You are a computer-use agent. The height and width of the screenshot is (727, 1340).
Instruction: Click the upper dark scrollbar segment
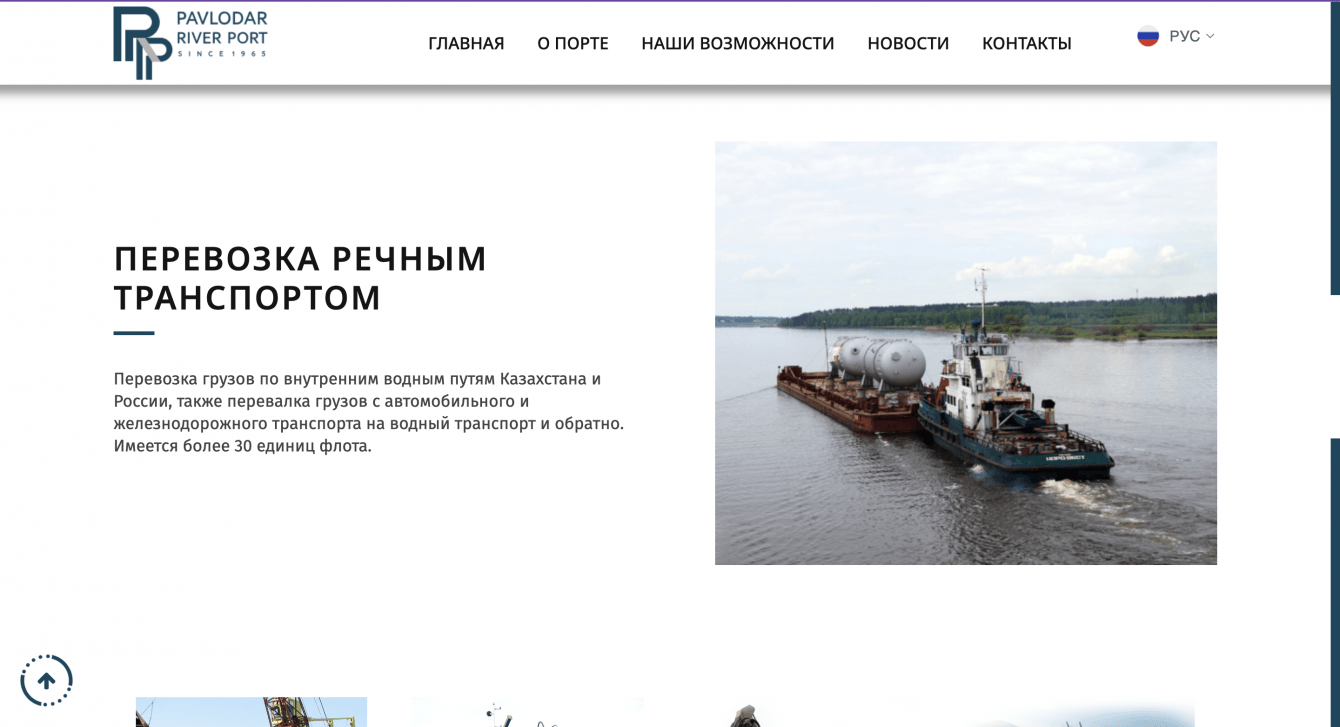pyautogui.click(x=1335, y=148)
